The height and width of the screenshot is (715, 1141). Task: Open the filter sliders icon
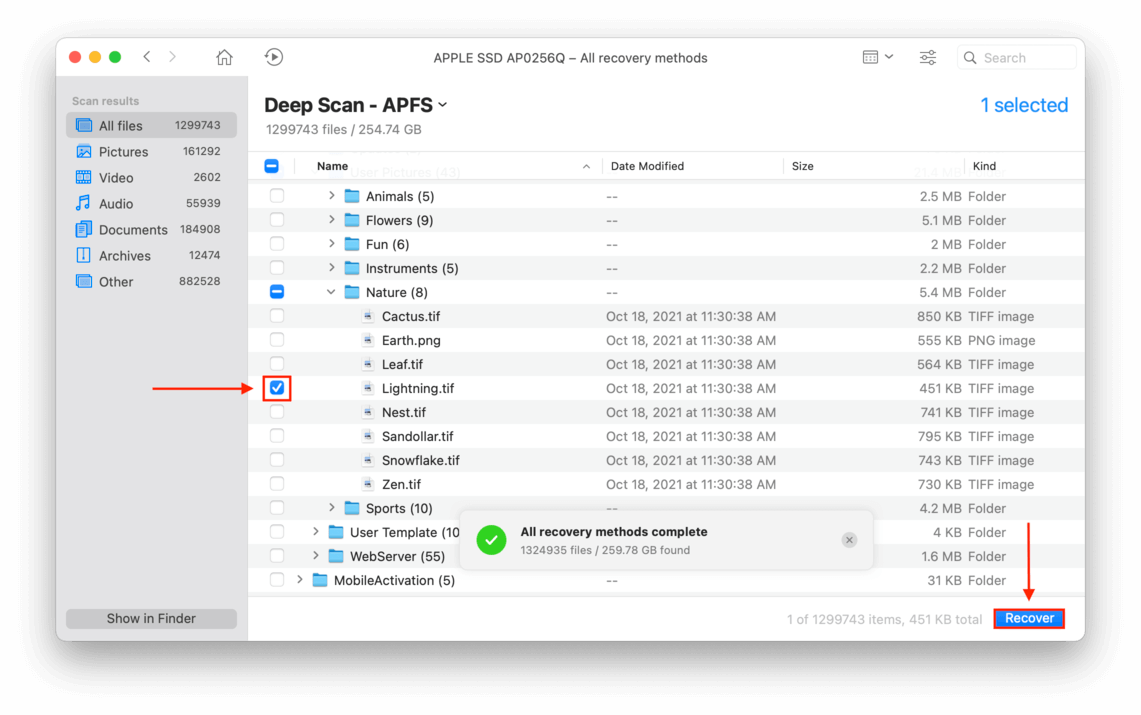coord(928,57)
